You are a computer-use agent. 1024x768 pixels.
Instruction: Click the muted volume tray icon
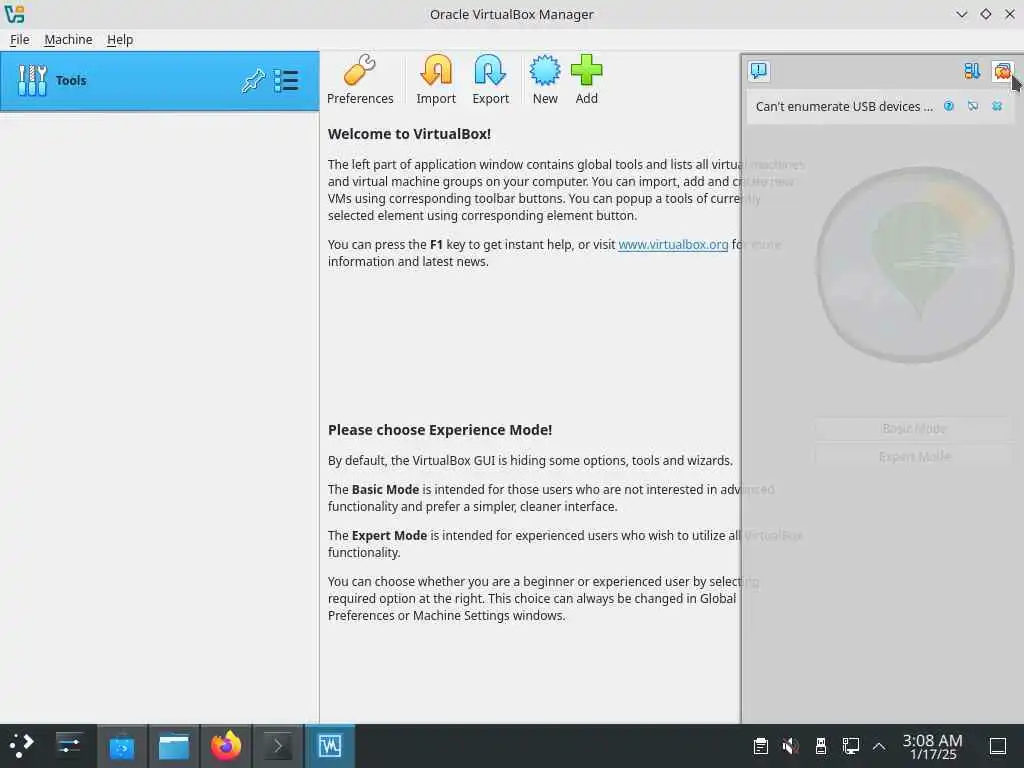tap(790, 746)
